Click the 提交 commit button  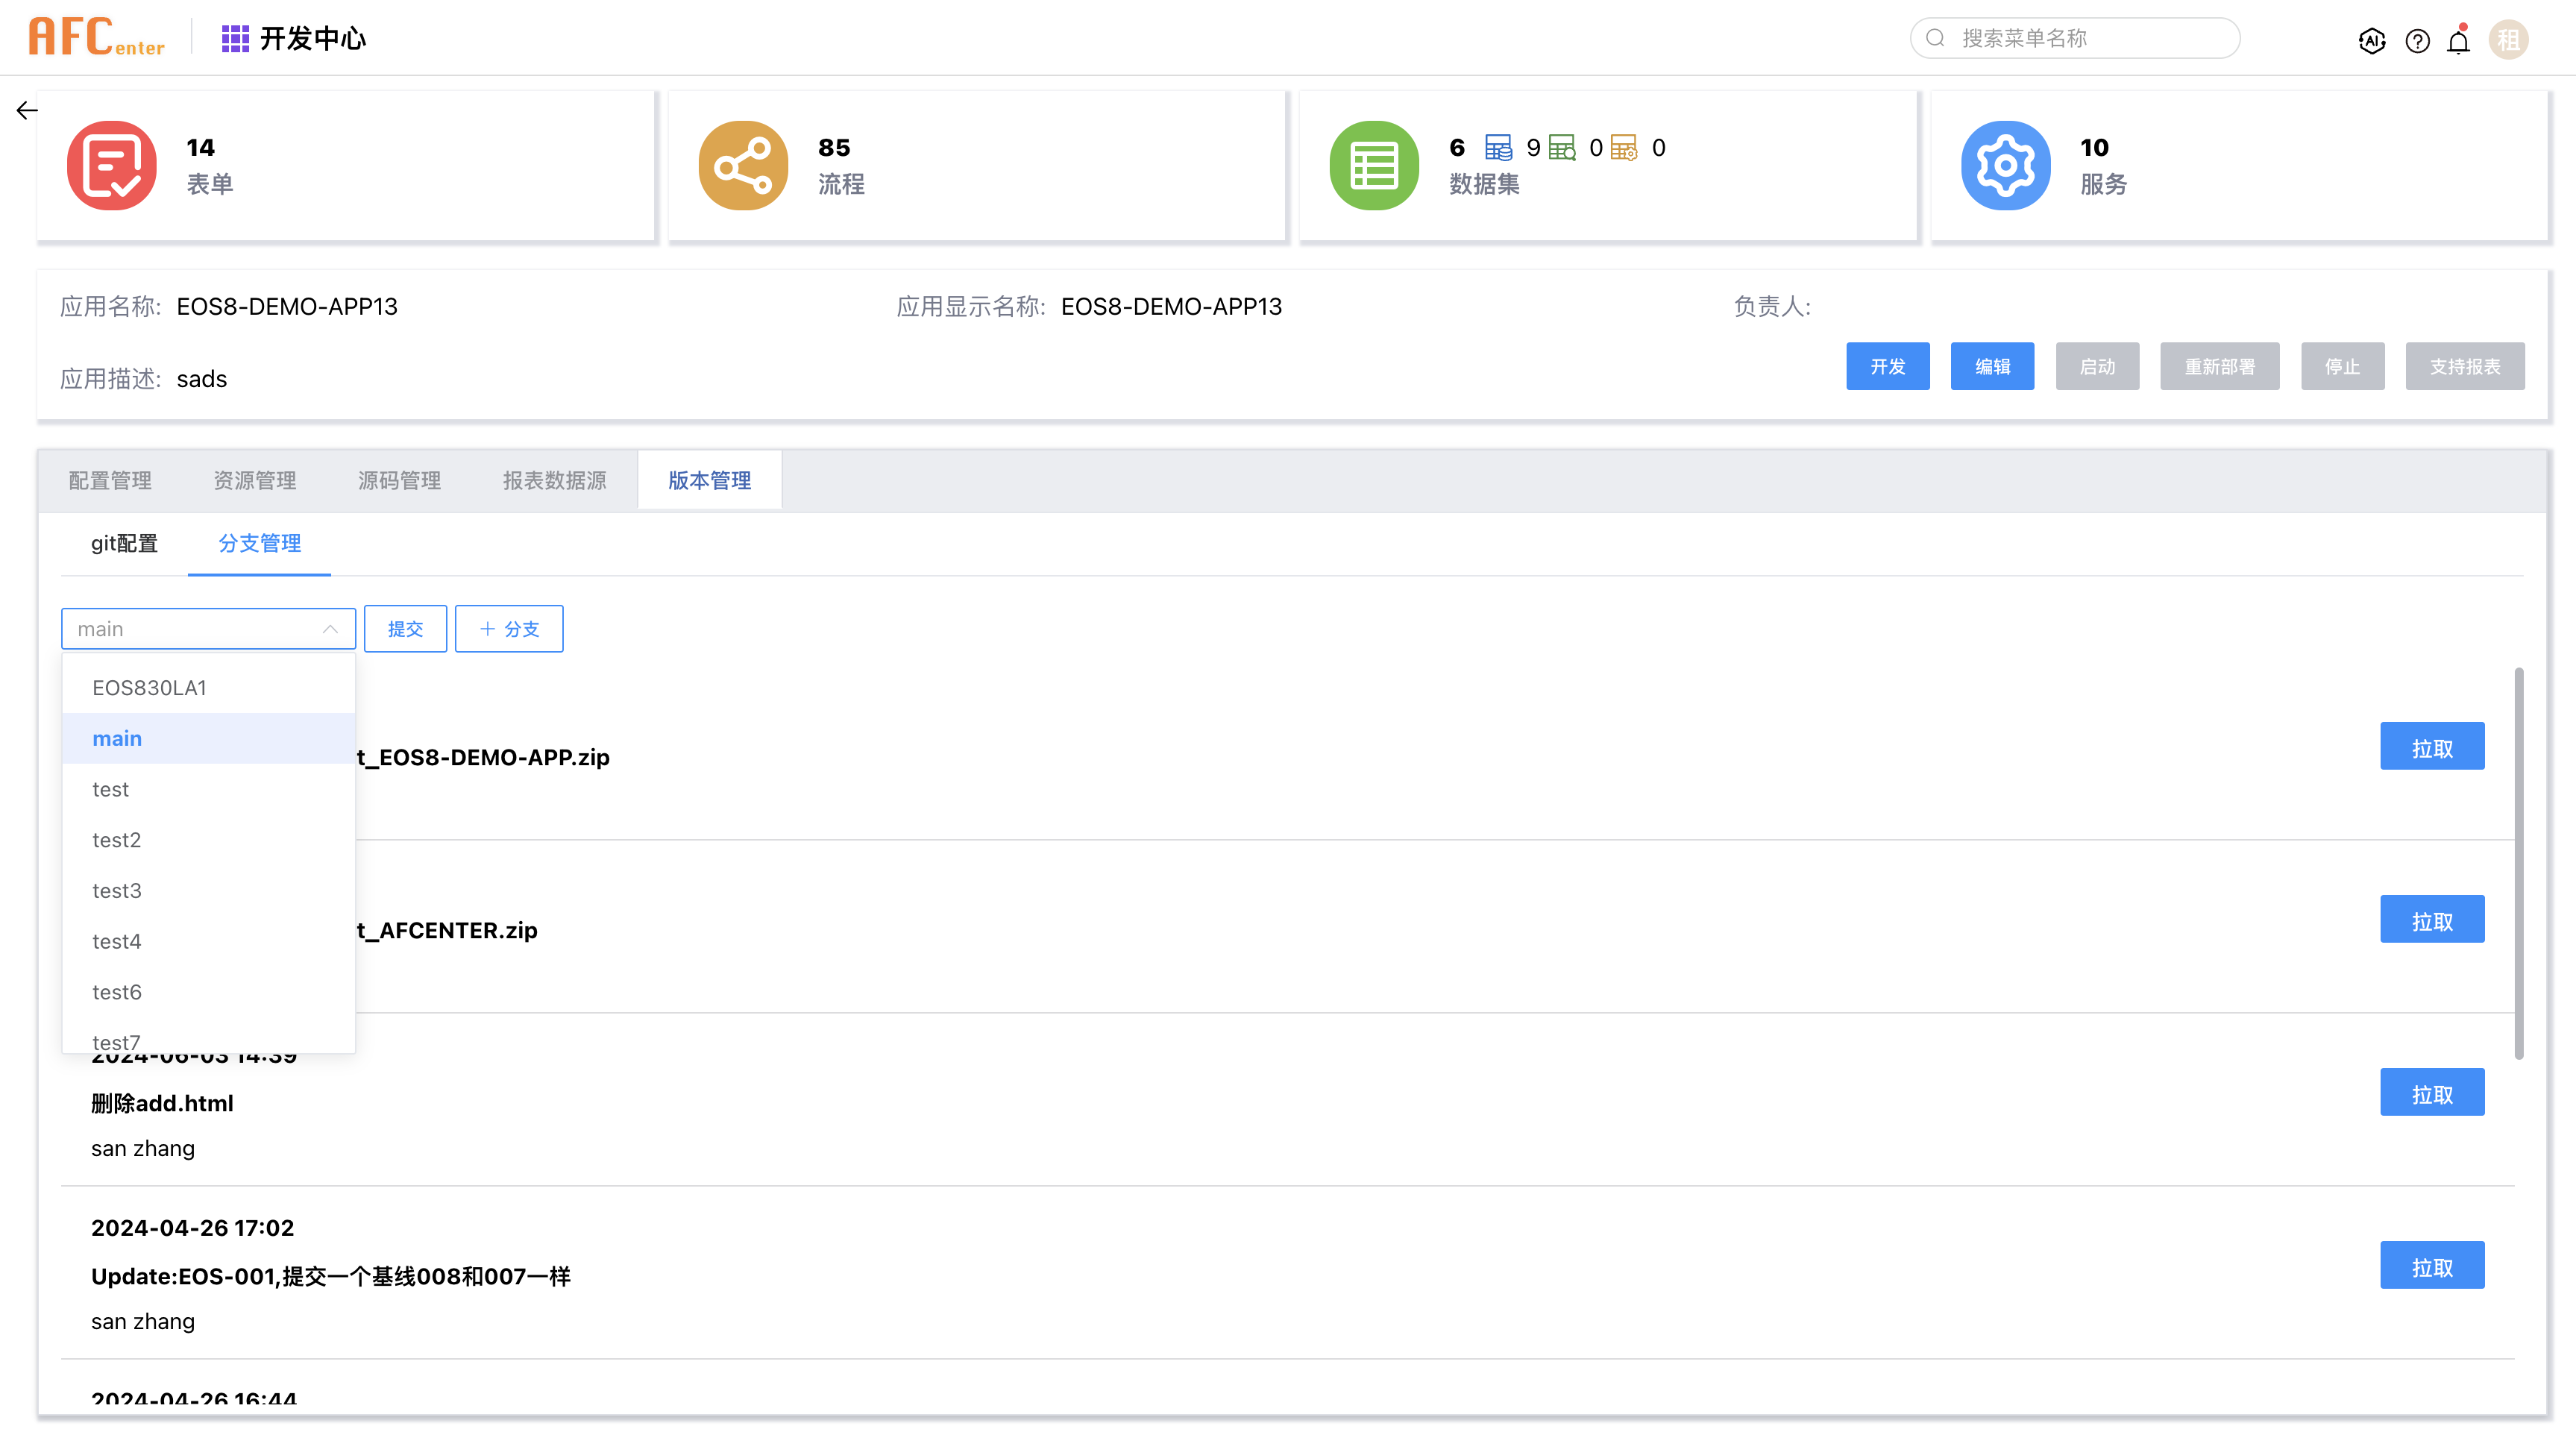tap(405, 629)
